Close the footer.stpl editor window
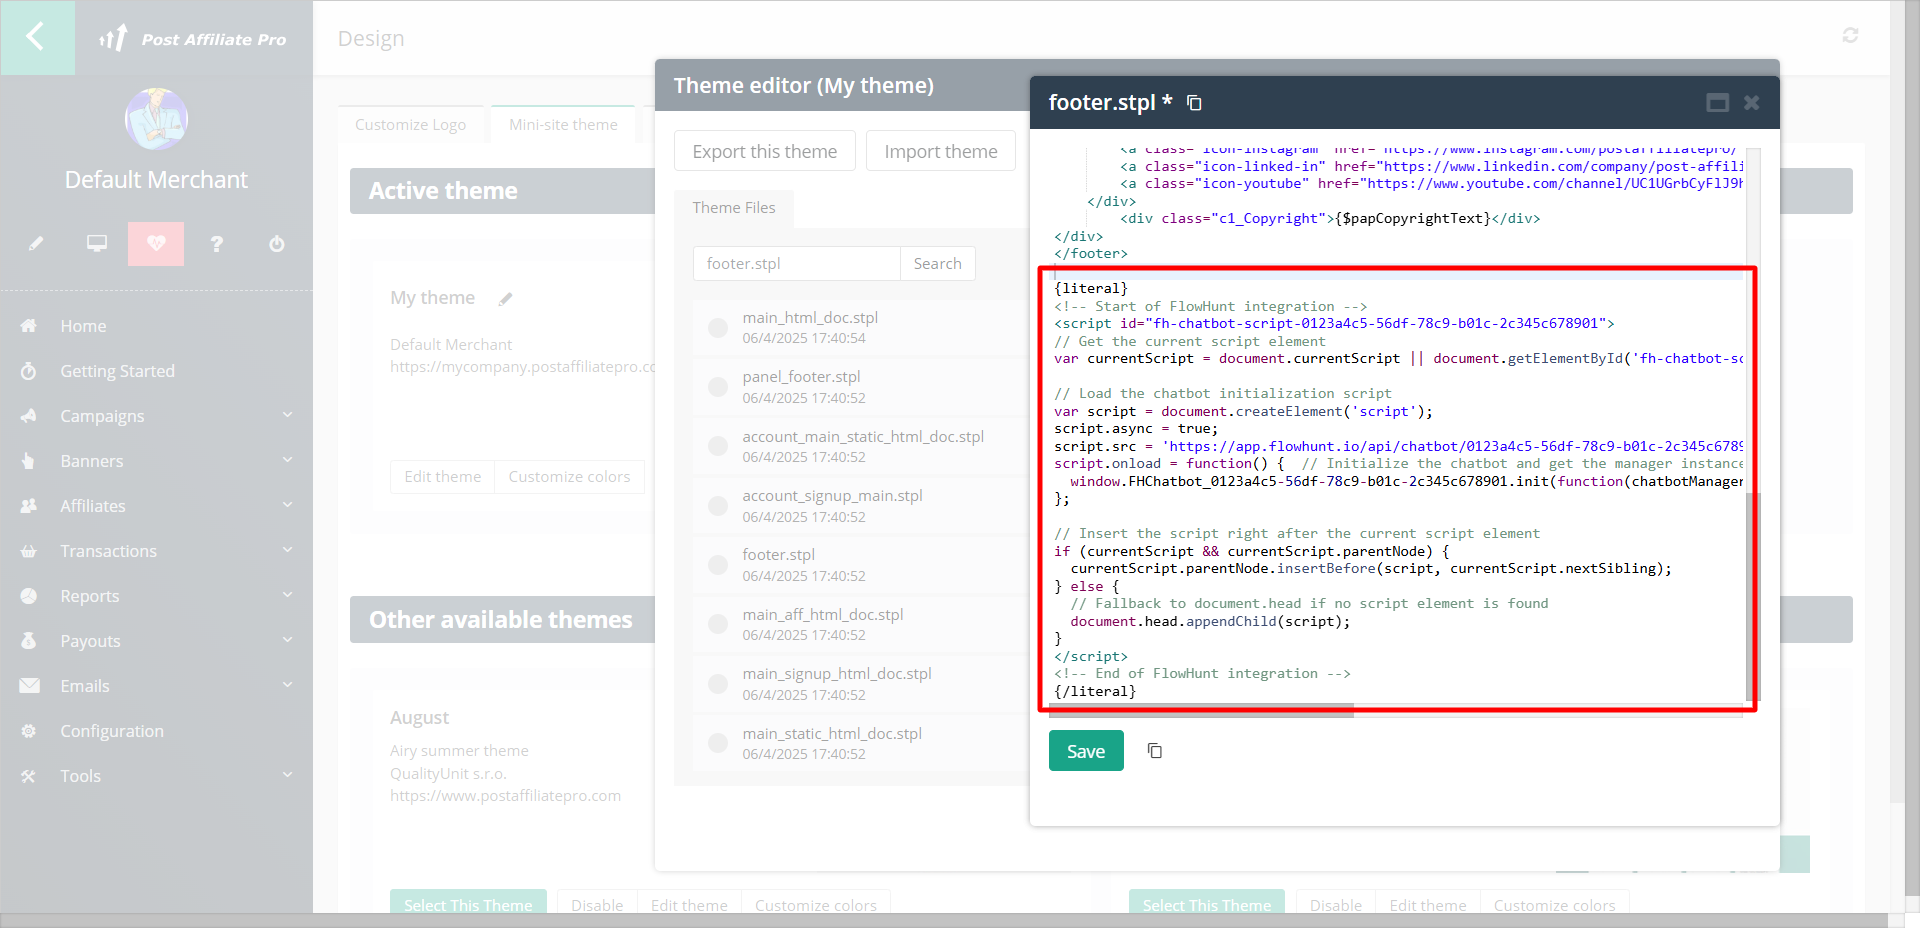1920x928 pixels. point(1751,103)
